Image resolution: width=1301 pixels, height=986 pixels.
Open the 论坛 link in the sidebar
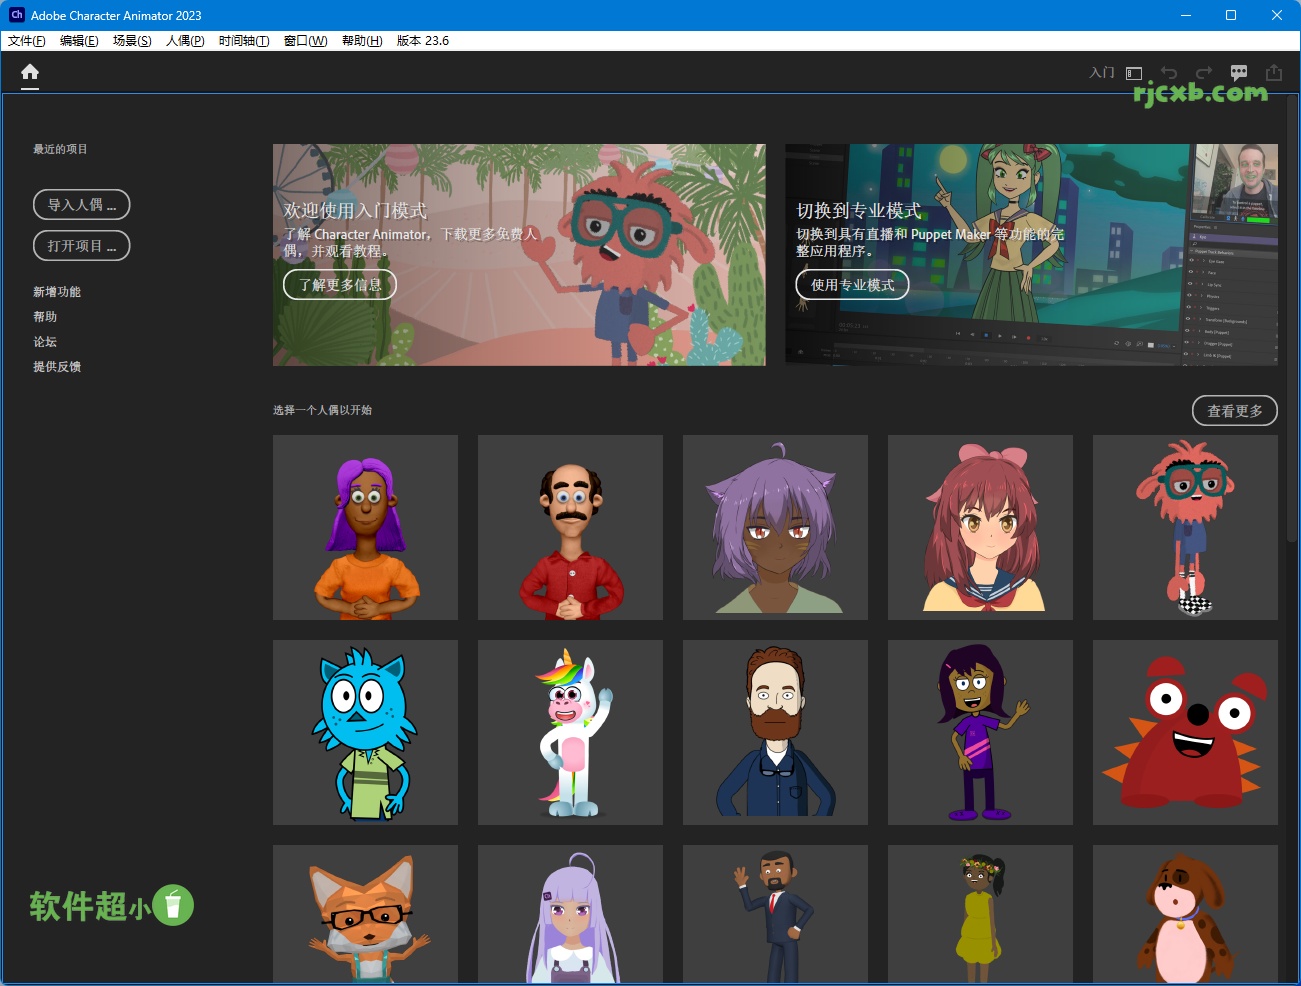(44, 341)
